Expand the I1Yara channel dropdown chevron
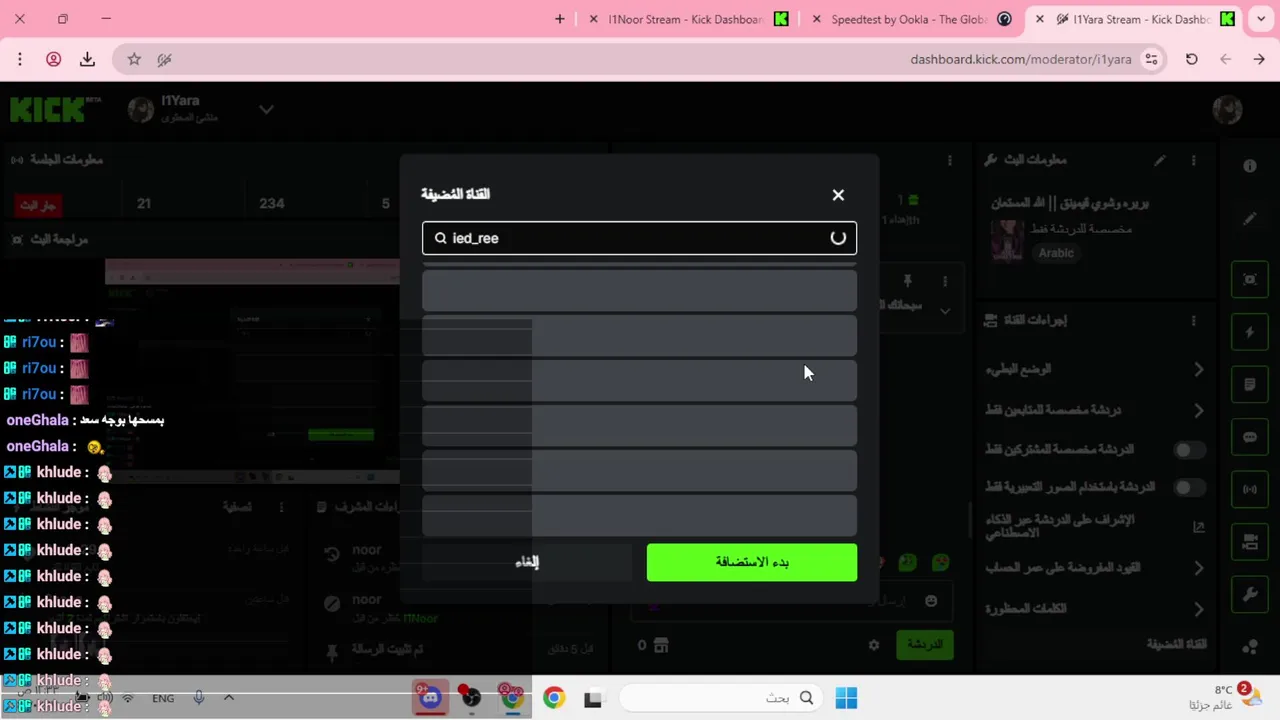This screenshot has height=720, width=1280. 266,110
